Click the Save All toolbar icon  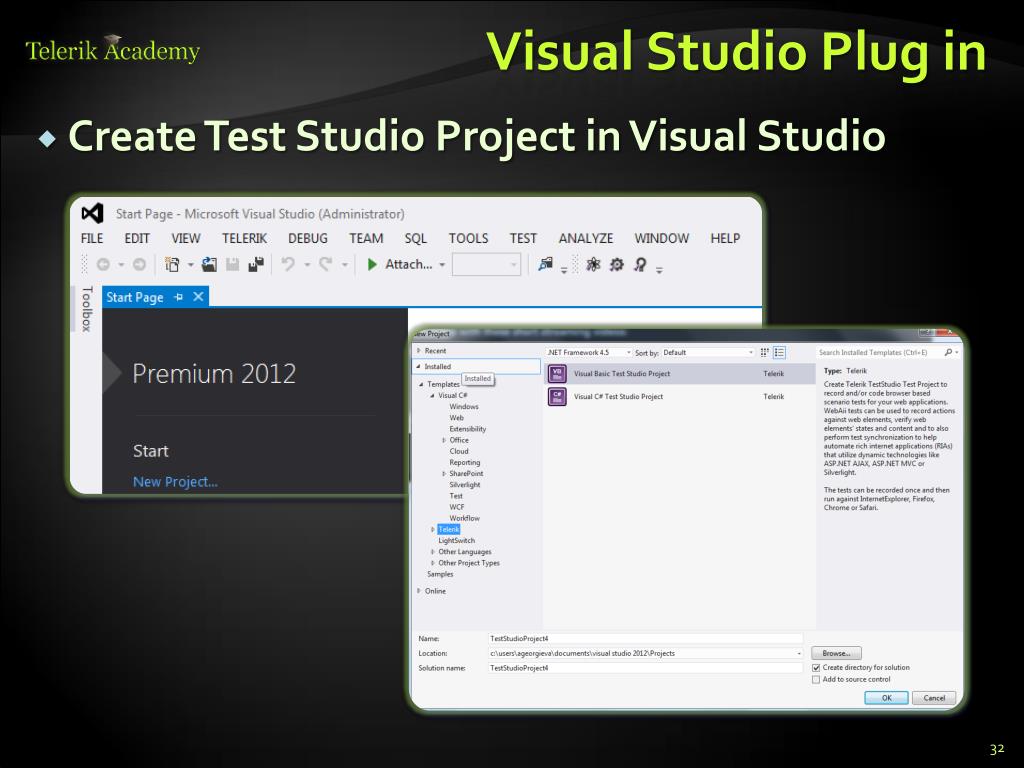pyautogui.click(x=256, y=264)
